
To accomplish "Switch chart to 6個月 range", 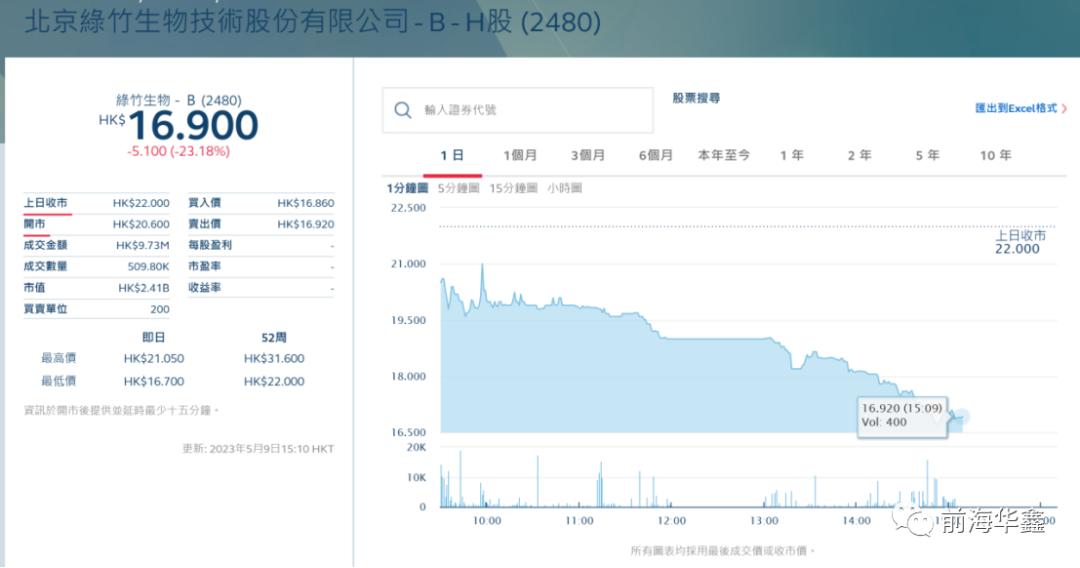I will click(x=656, y=156).
